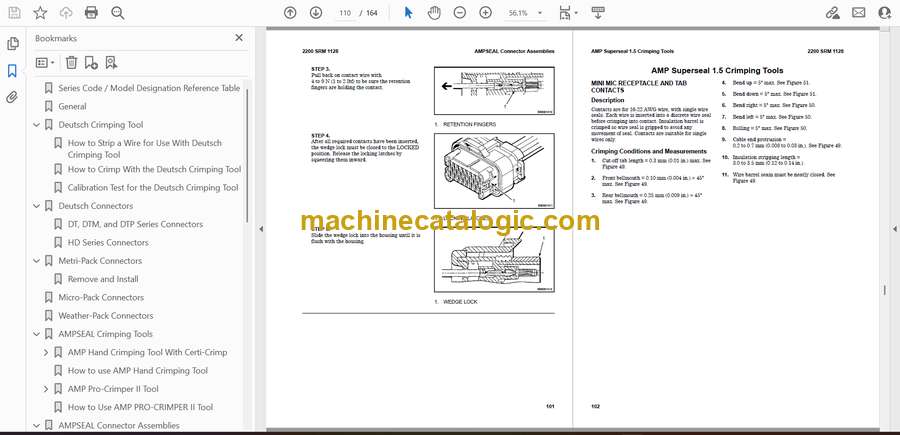Activate the hand pan tool
900x435 pixels.
[x=435, y=13]
